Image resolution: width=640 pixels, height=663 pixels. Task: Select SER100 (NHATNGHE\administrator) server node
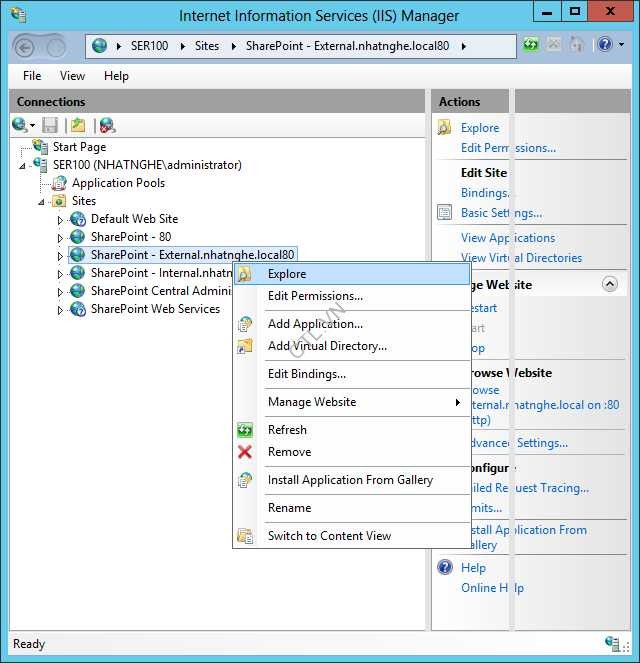point(147,165)
